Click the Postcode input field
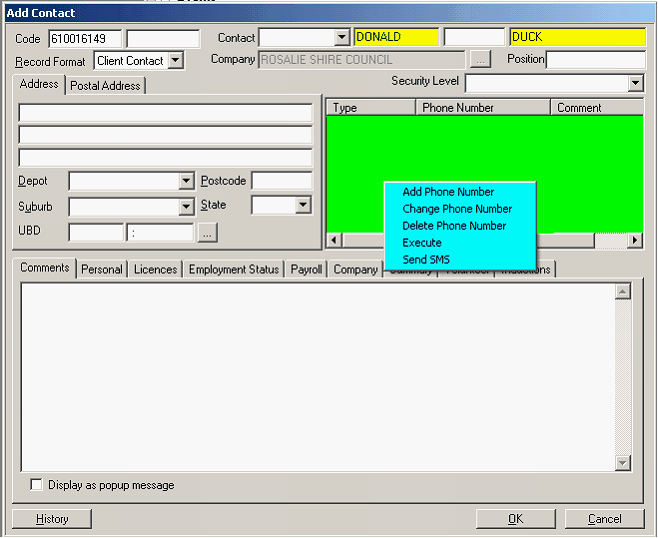The image size is (658, 538). 281,181
